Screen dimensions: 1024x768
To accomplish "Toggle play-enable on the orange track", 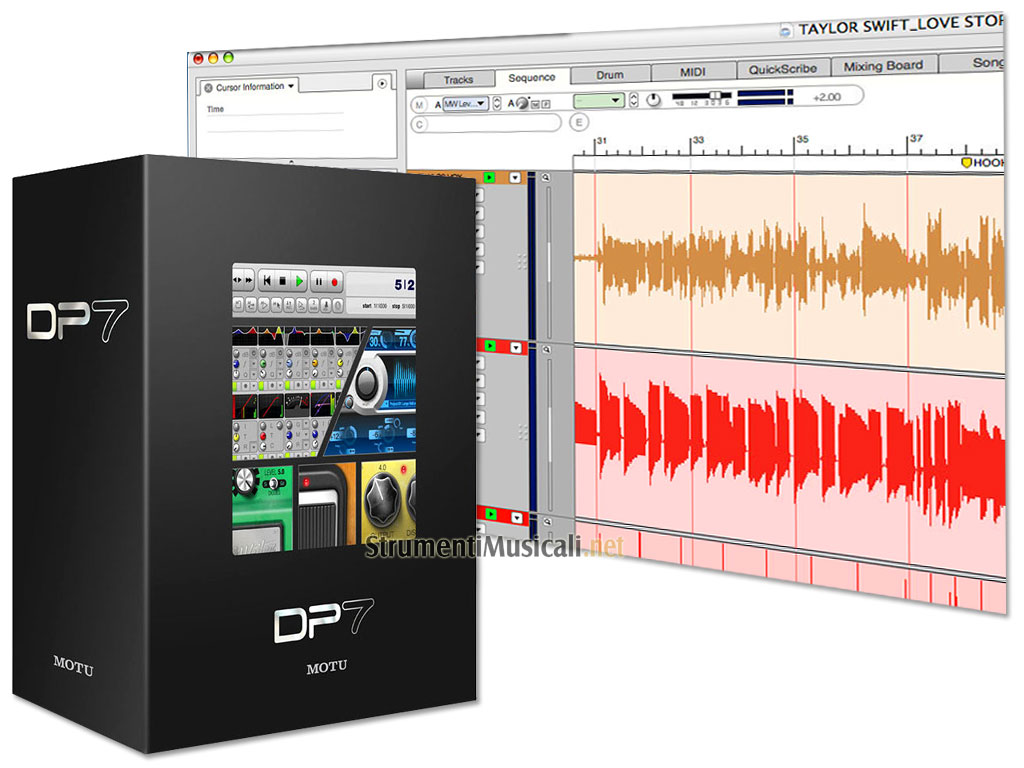I will tap(490, 177).
